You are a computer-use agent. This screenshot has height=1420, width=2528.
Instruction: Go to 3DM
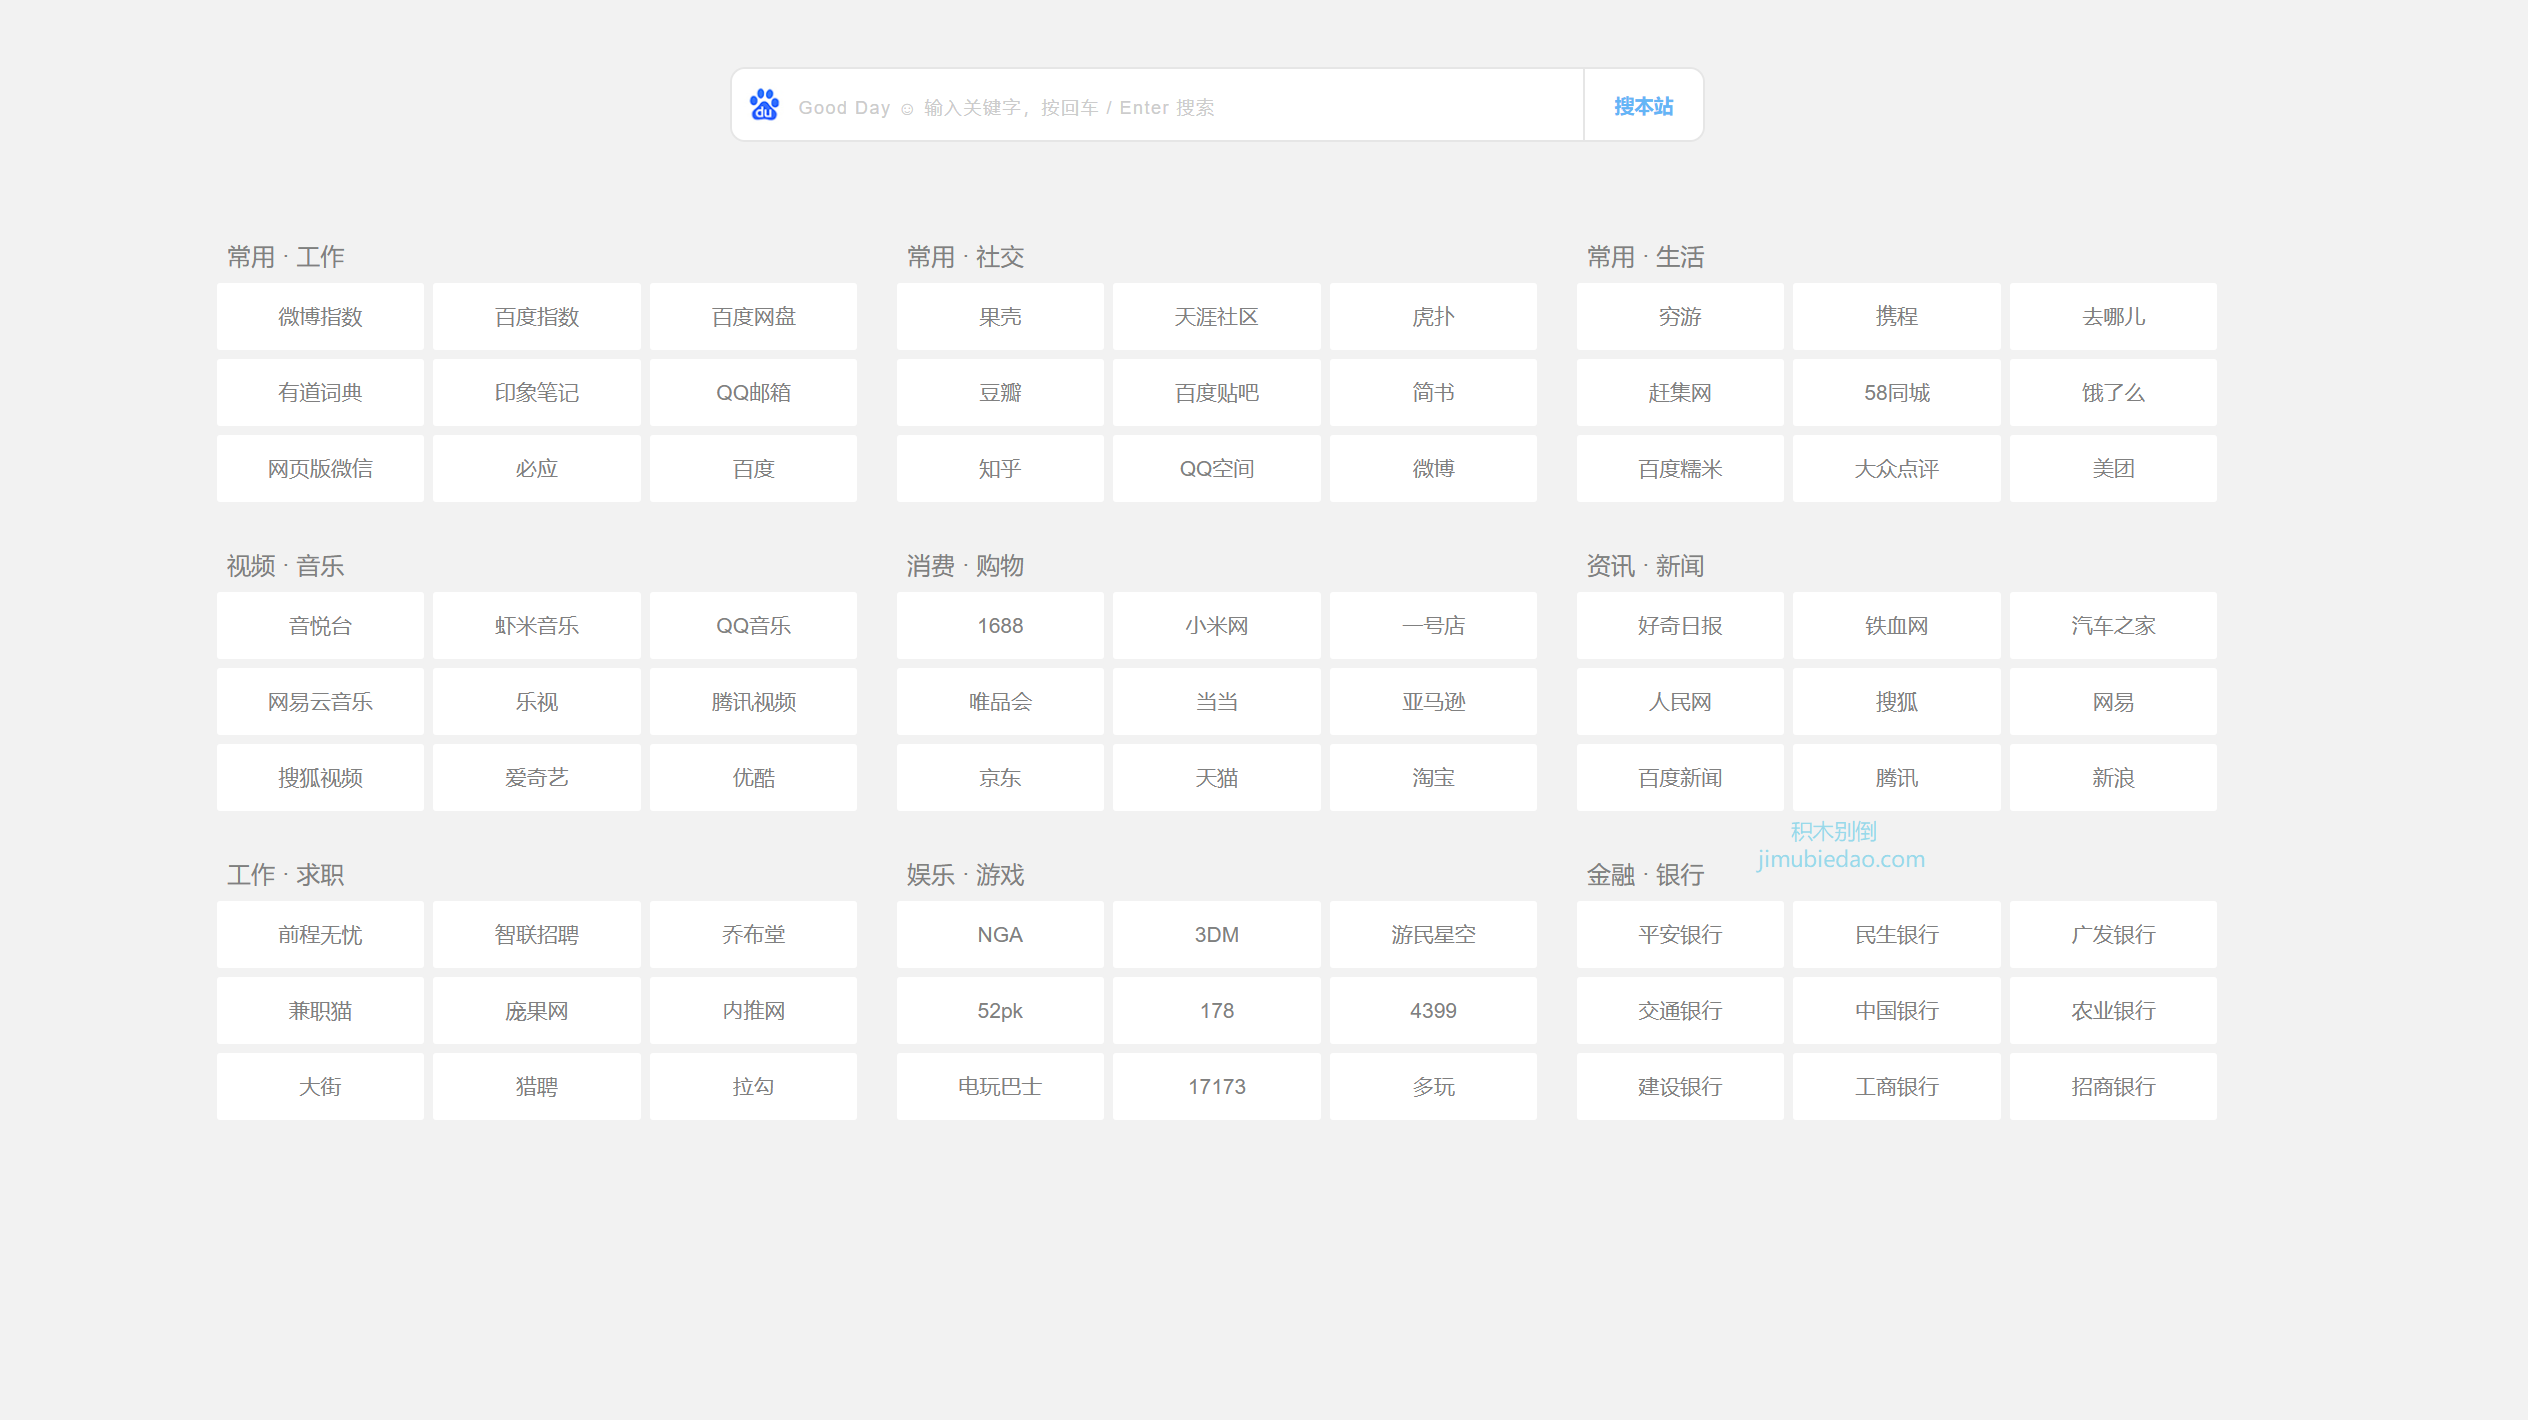[1217, 935]
